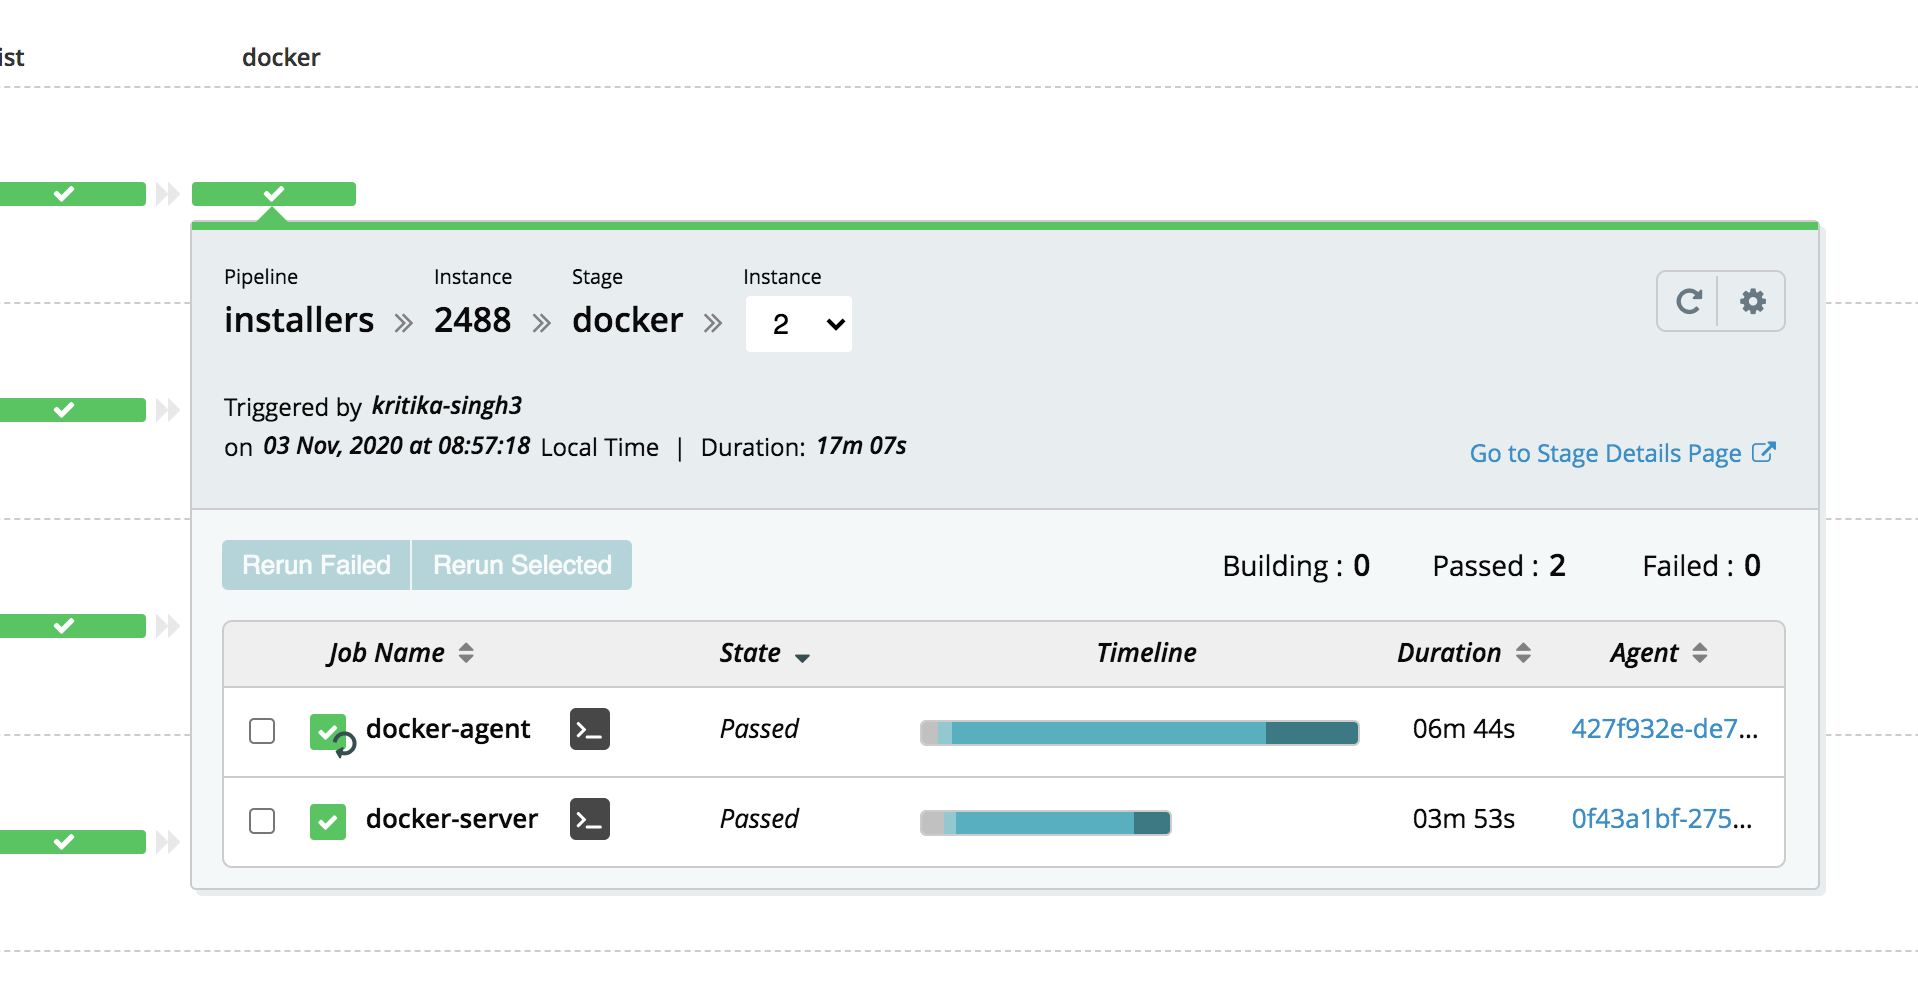Click the docker column header
The width and height of the screenshot is (1918, 1006).
(281, 58)
